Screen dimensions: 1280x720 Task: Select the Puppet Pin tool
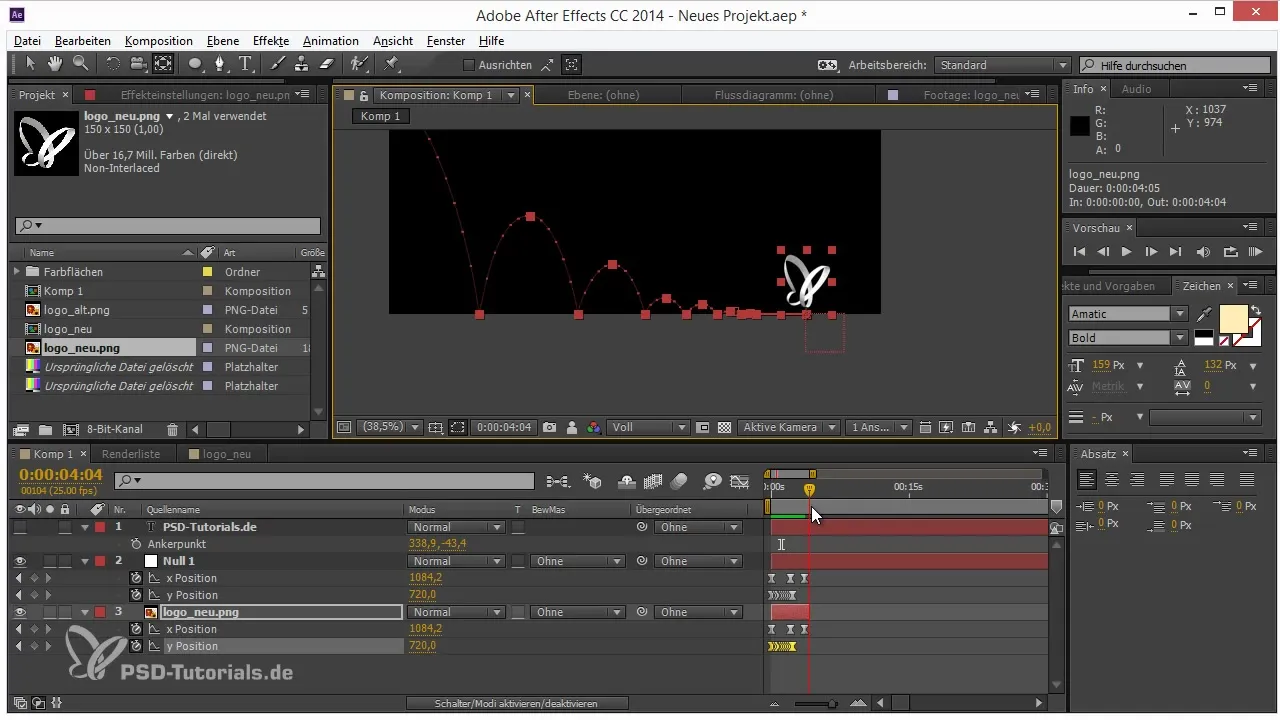(x=392, y=64)
